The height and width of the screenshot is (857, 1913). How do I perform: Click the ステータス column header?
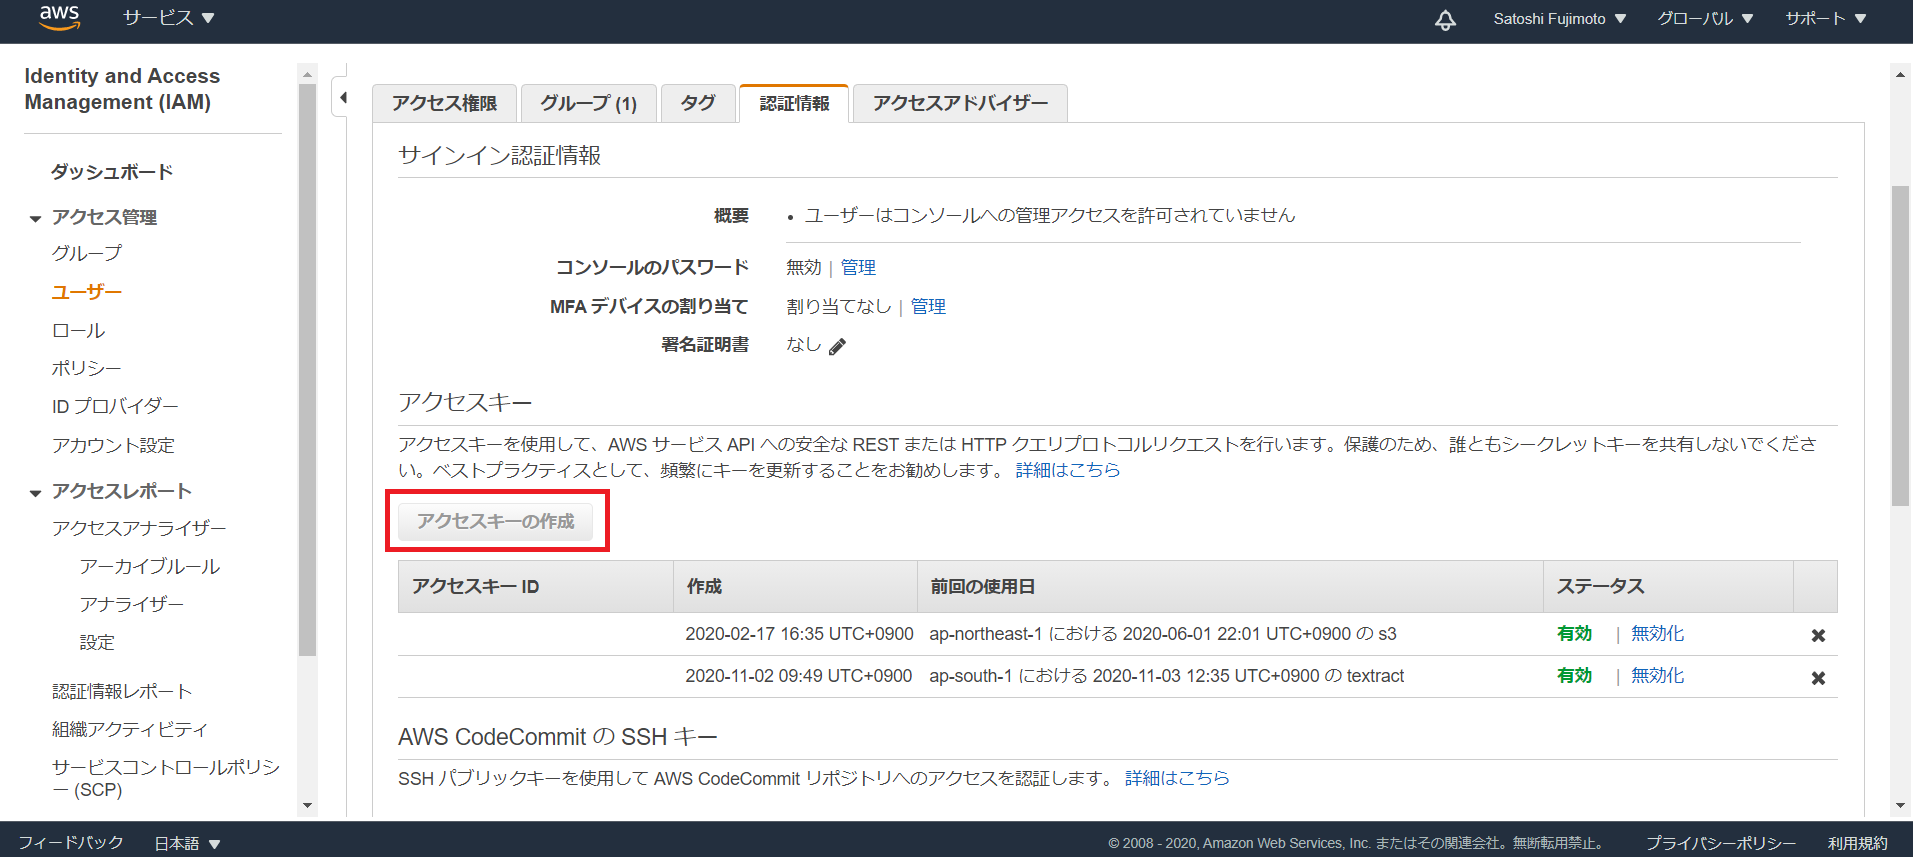(x=1668, y=586)
